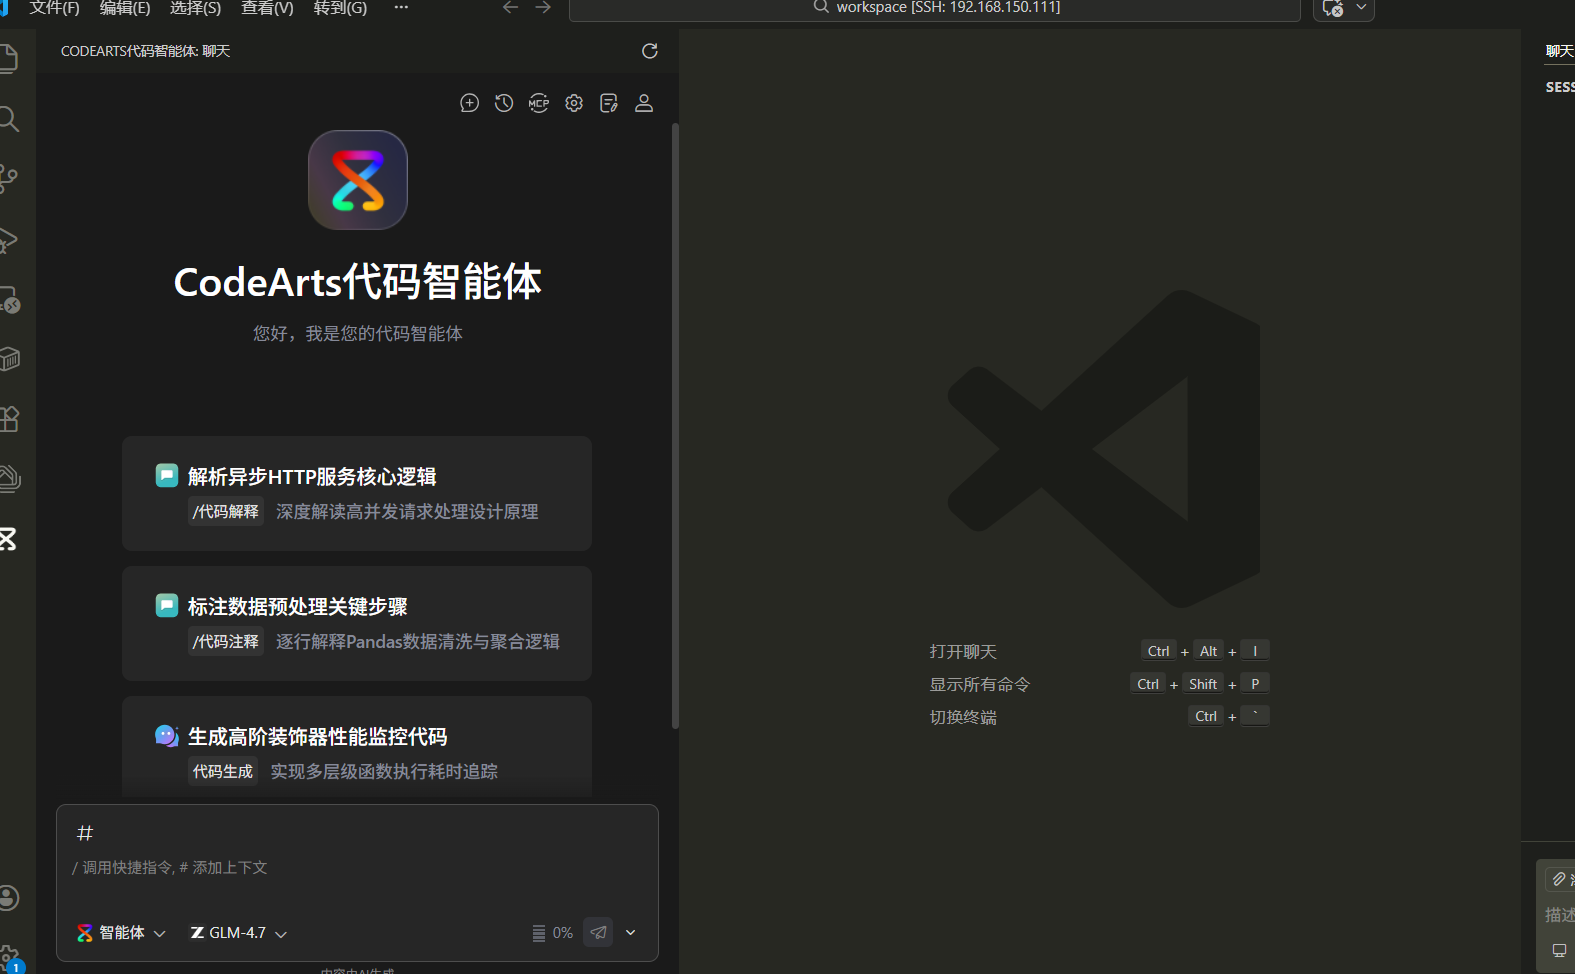Screen dimensions: 1575x974
Task: Click the chat toggle icon in the title bar
Action: coord(1332,8)
